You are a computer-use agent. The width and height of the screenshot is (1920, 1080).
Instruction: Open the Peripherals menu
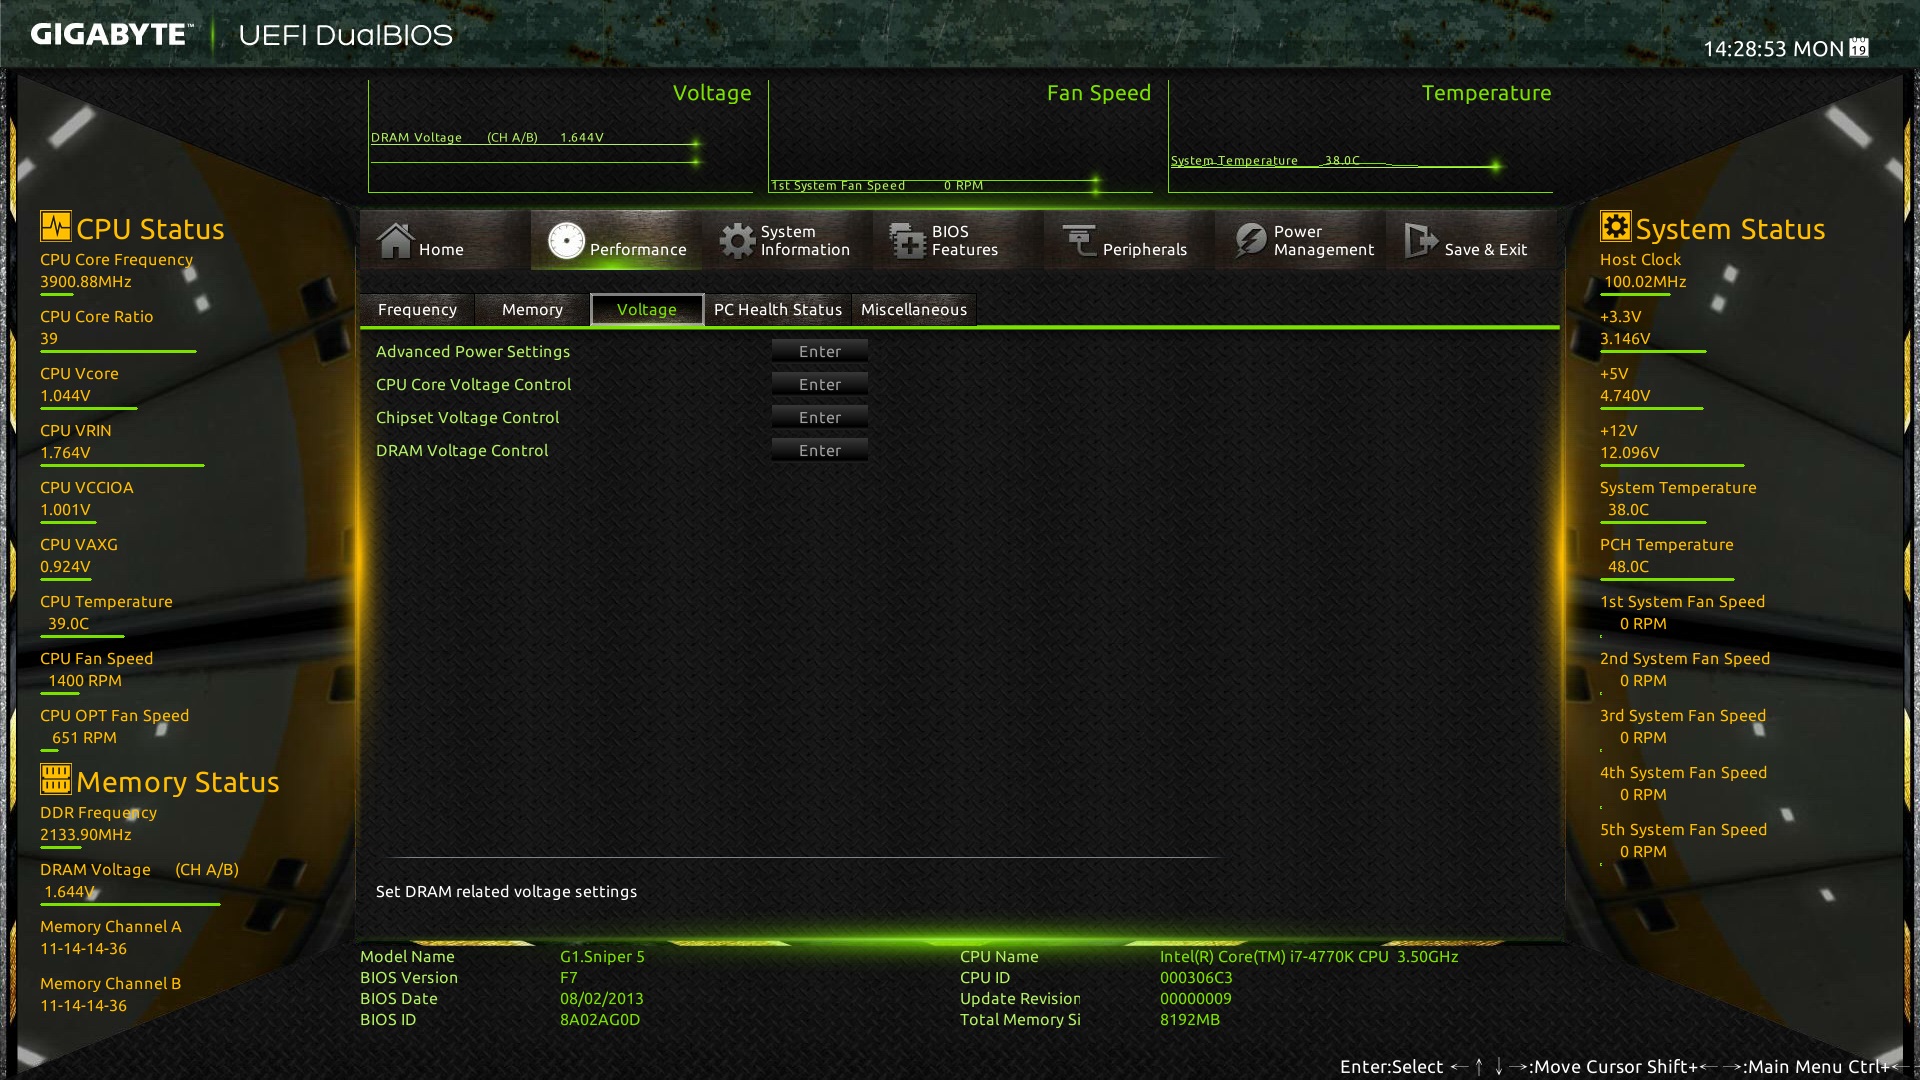click(1129, 240)
